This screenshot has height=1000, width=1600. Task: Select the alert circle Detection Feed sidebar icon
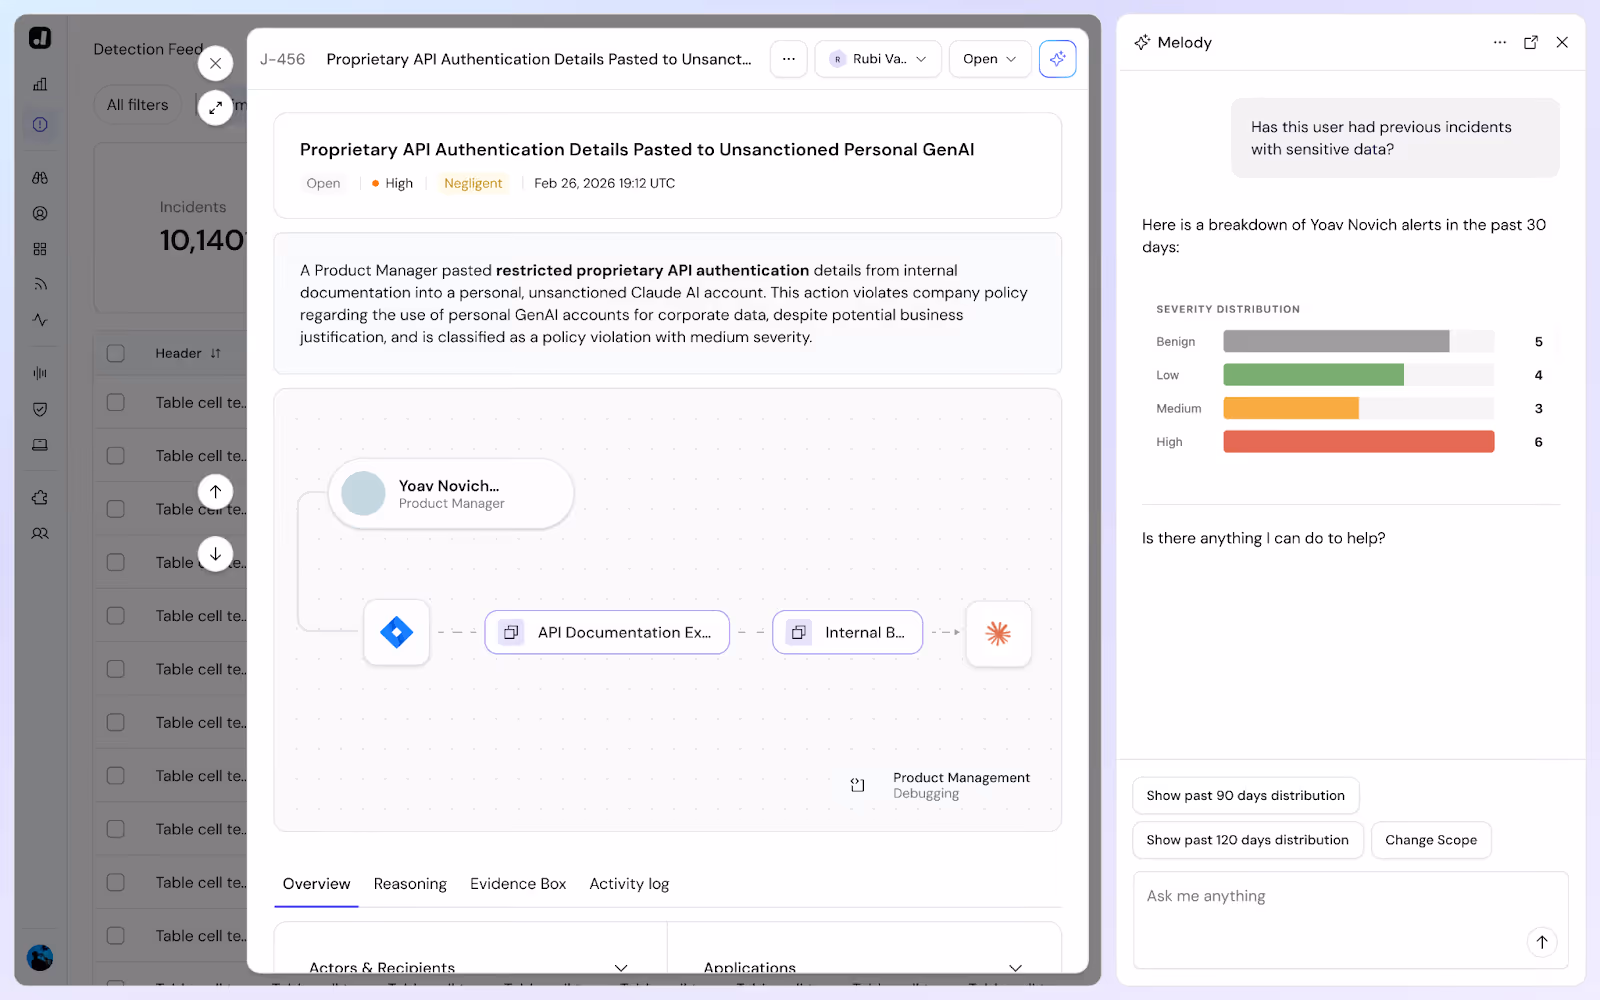coord(40,125)
